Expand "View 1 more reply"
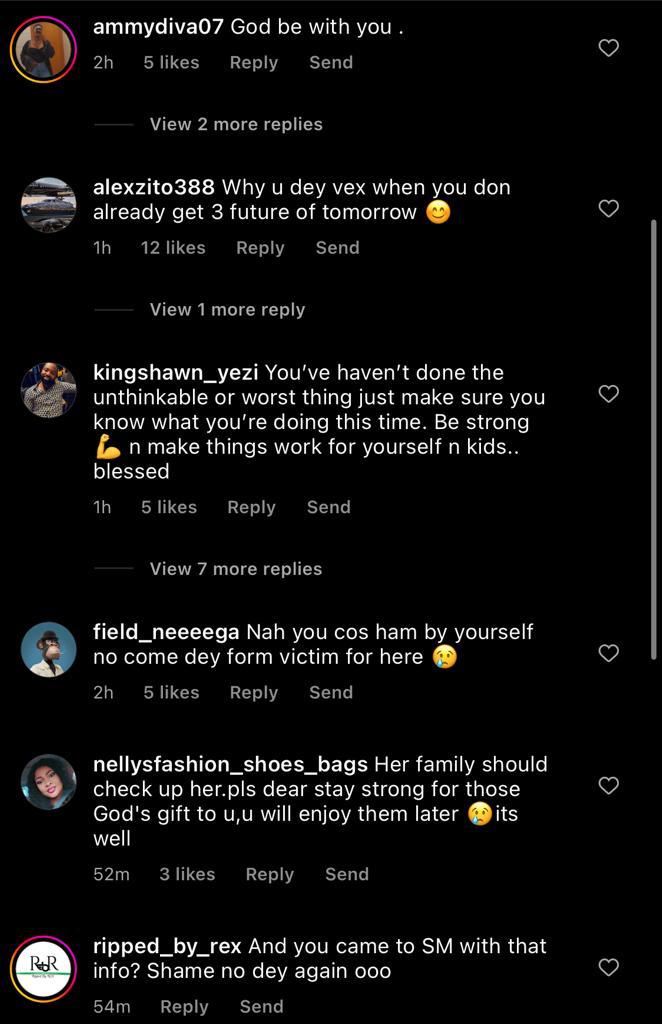 coord(227,310)
